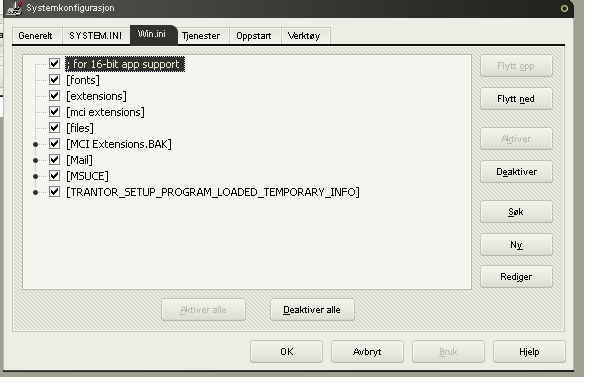
Task: Open help with the Hjelp button
Action: pyautogui.click(x=529, y=352)
